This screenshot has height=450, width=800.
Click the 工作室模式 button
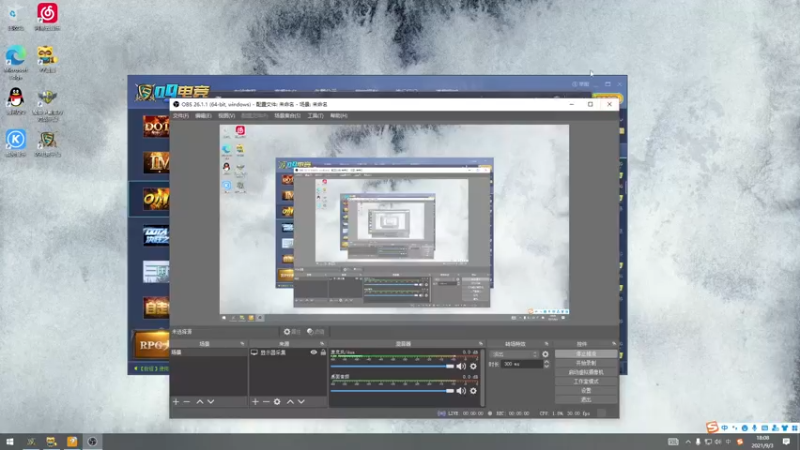[586, 381]
